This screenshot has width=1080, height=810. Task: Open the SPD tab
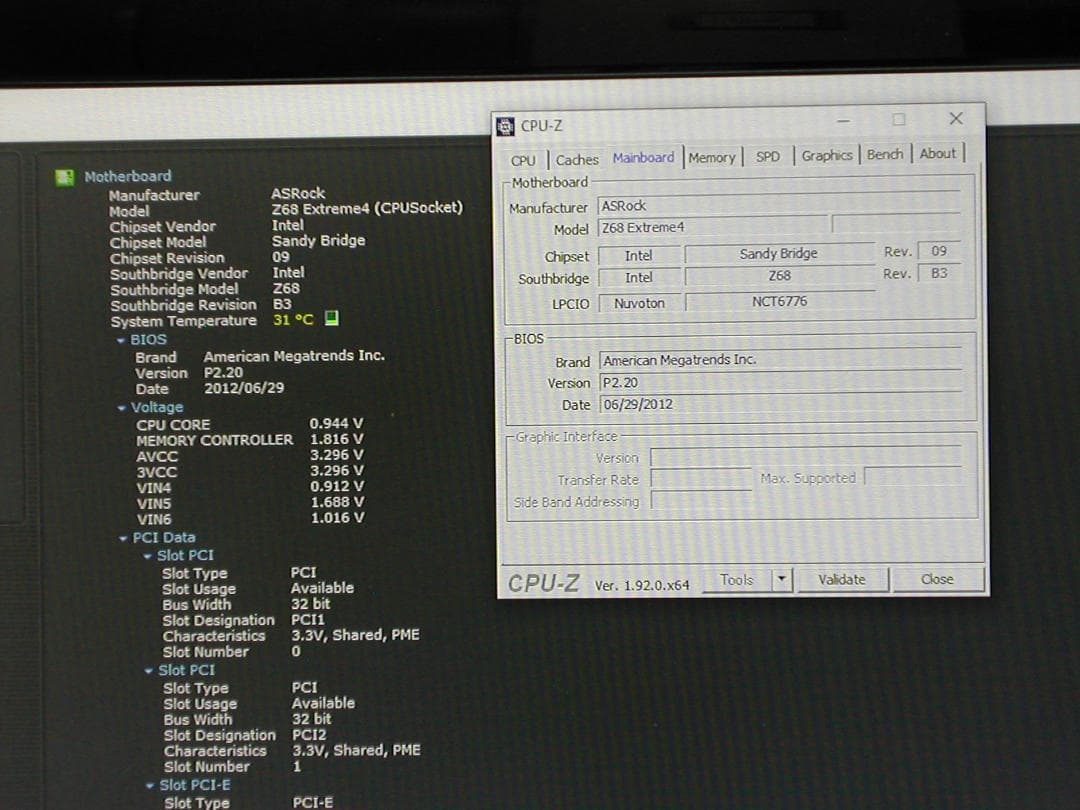coord(768,157)
